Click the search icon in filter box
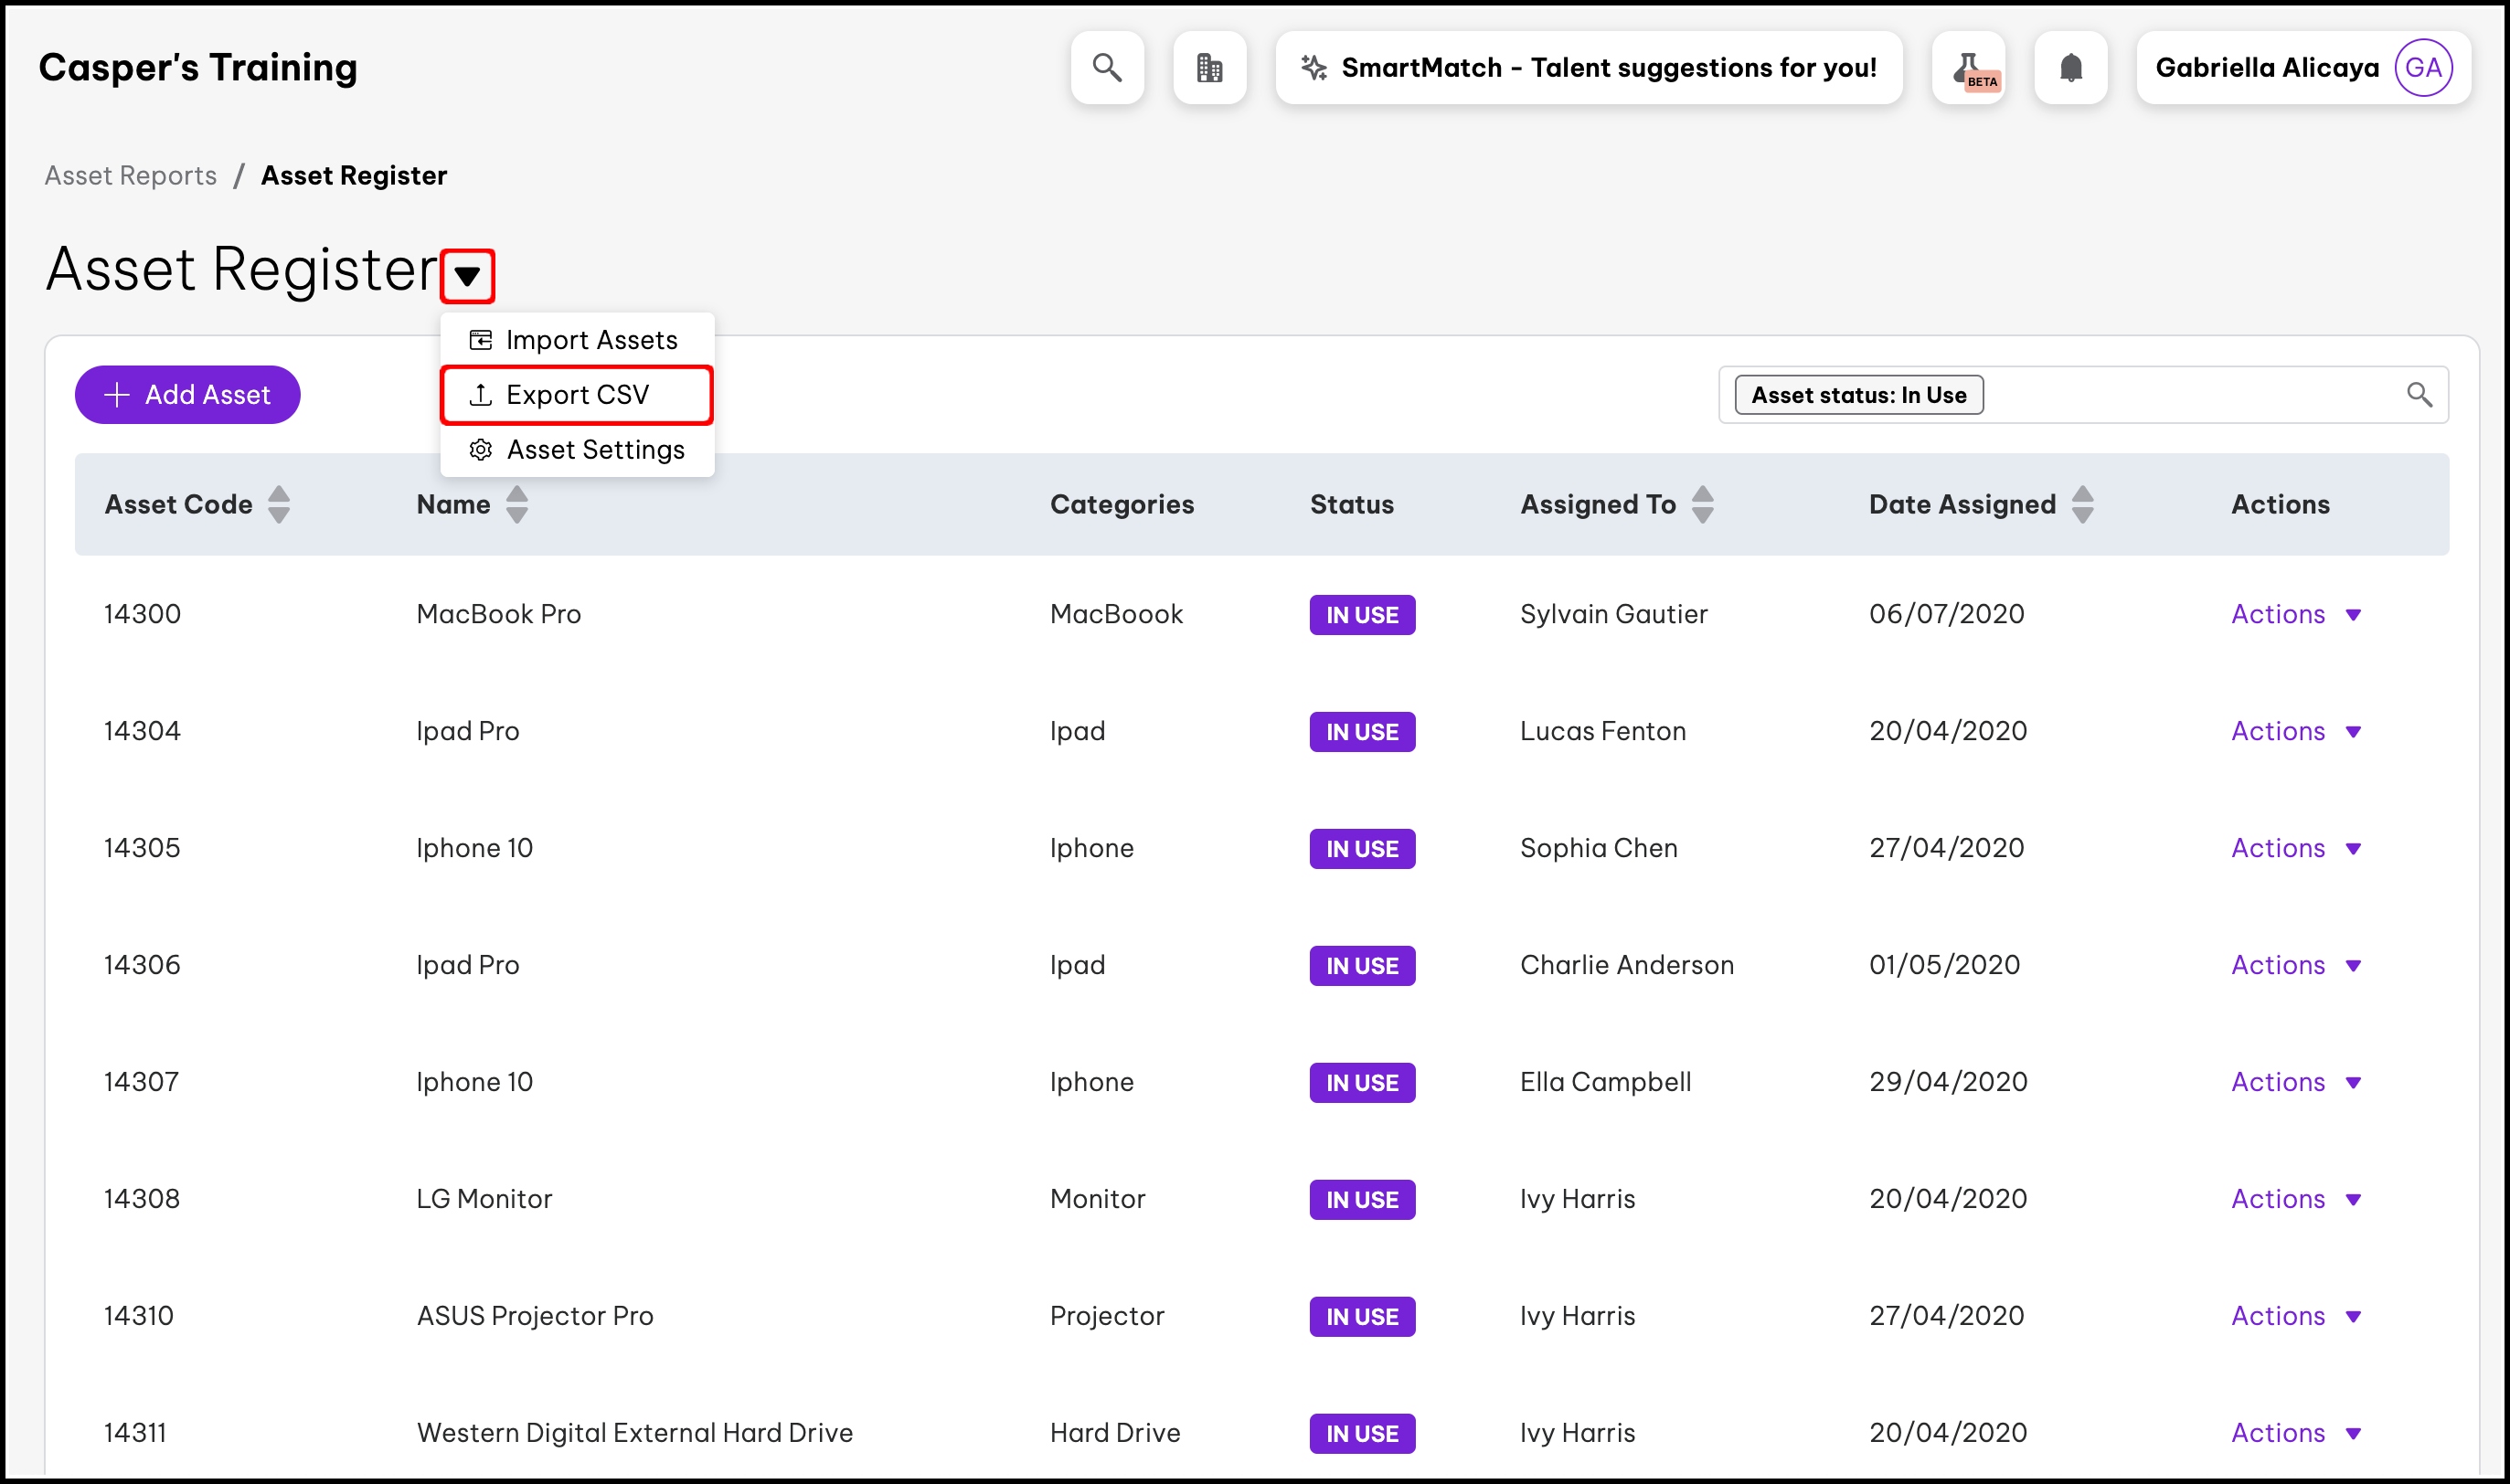 click(x=2418, y=395)
